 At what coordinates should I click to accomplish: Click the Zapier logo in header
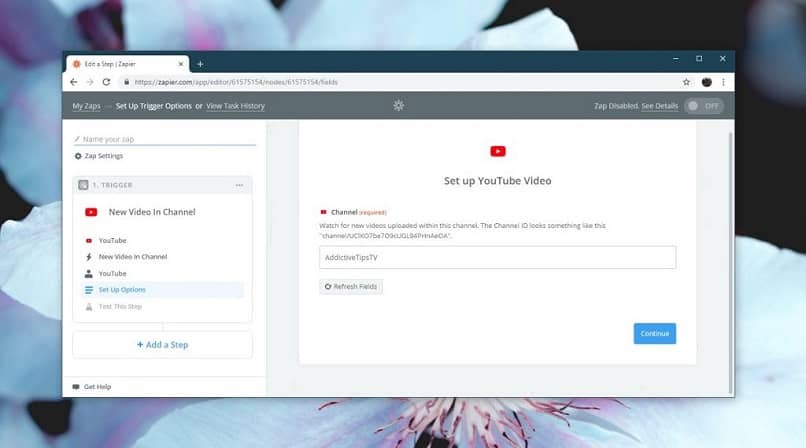click(398, 105)
